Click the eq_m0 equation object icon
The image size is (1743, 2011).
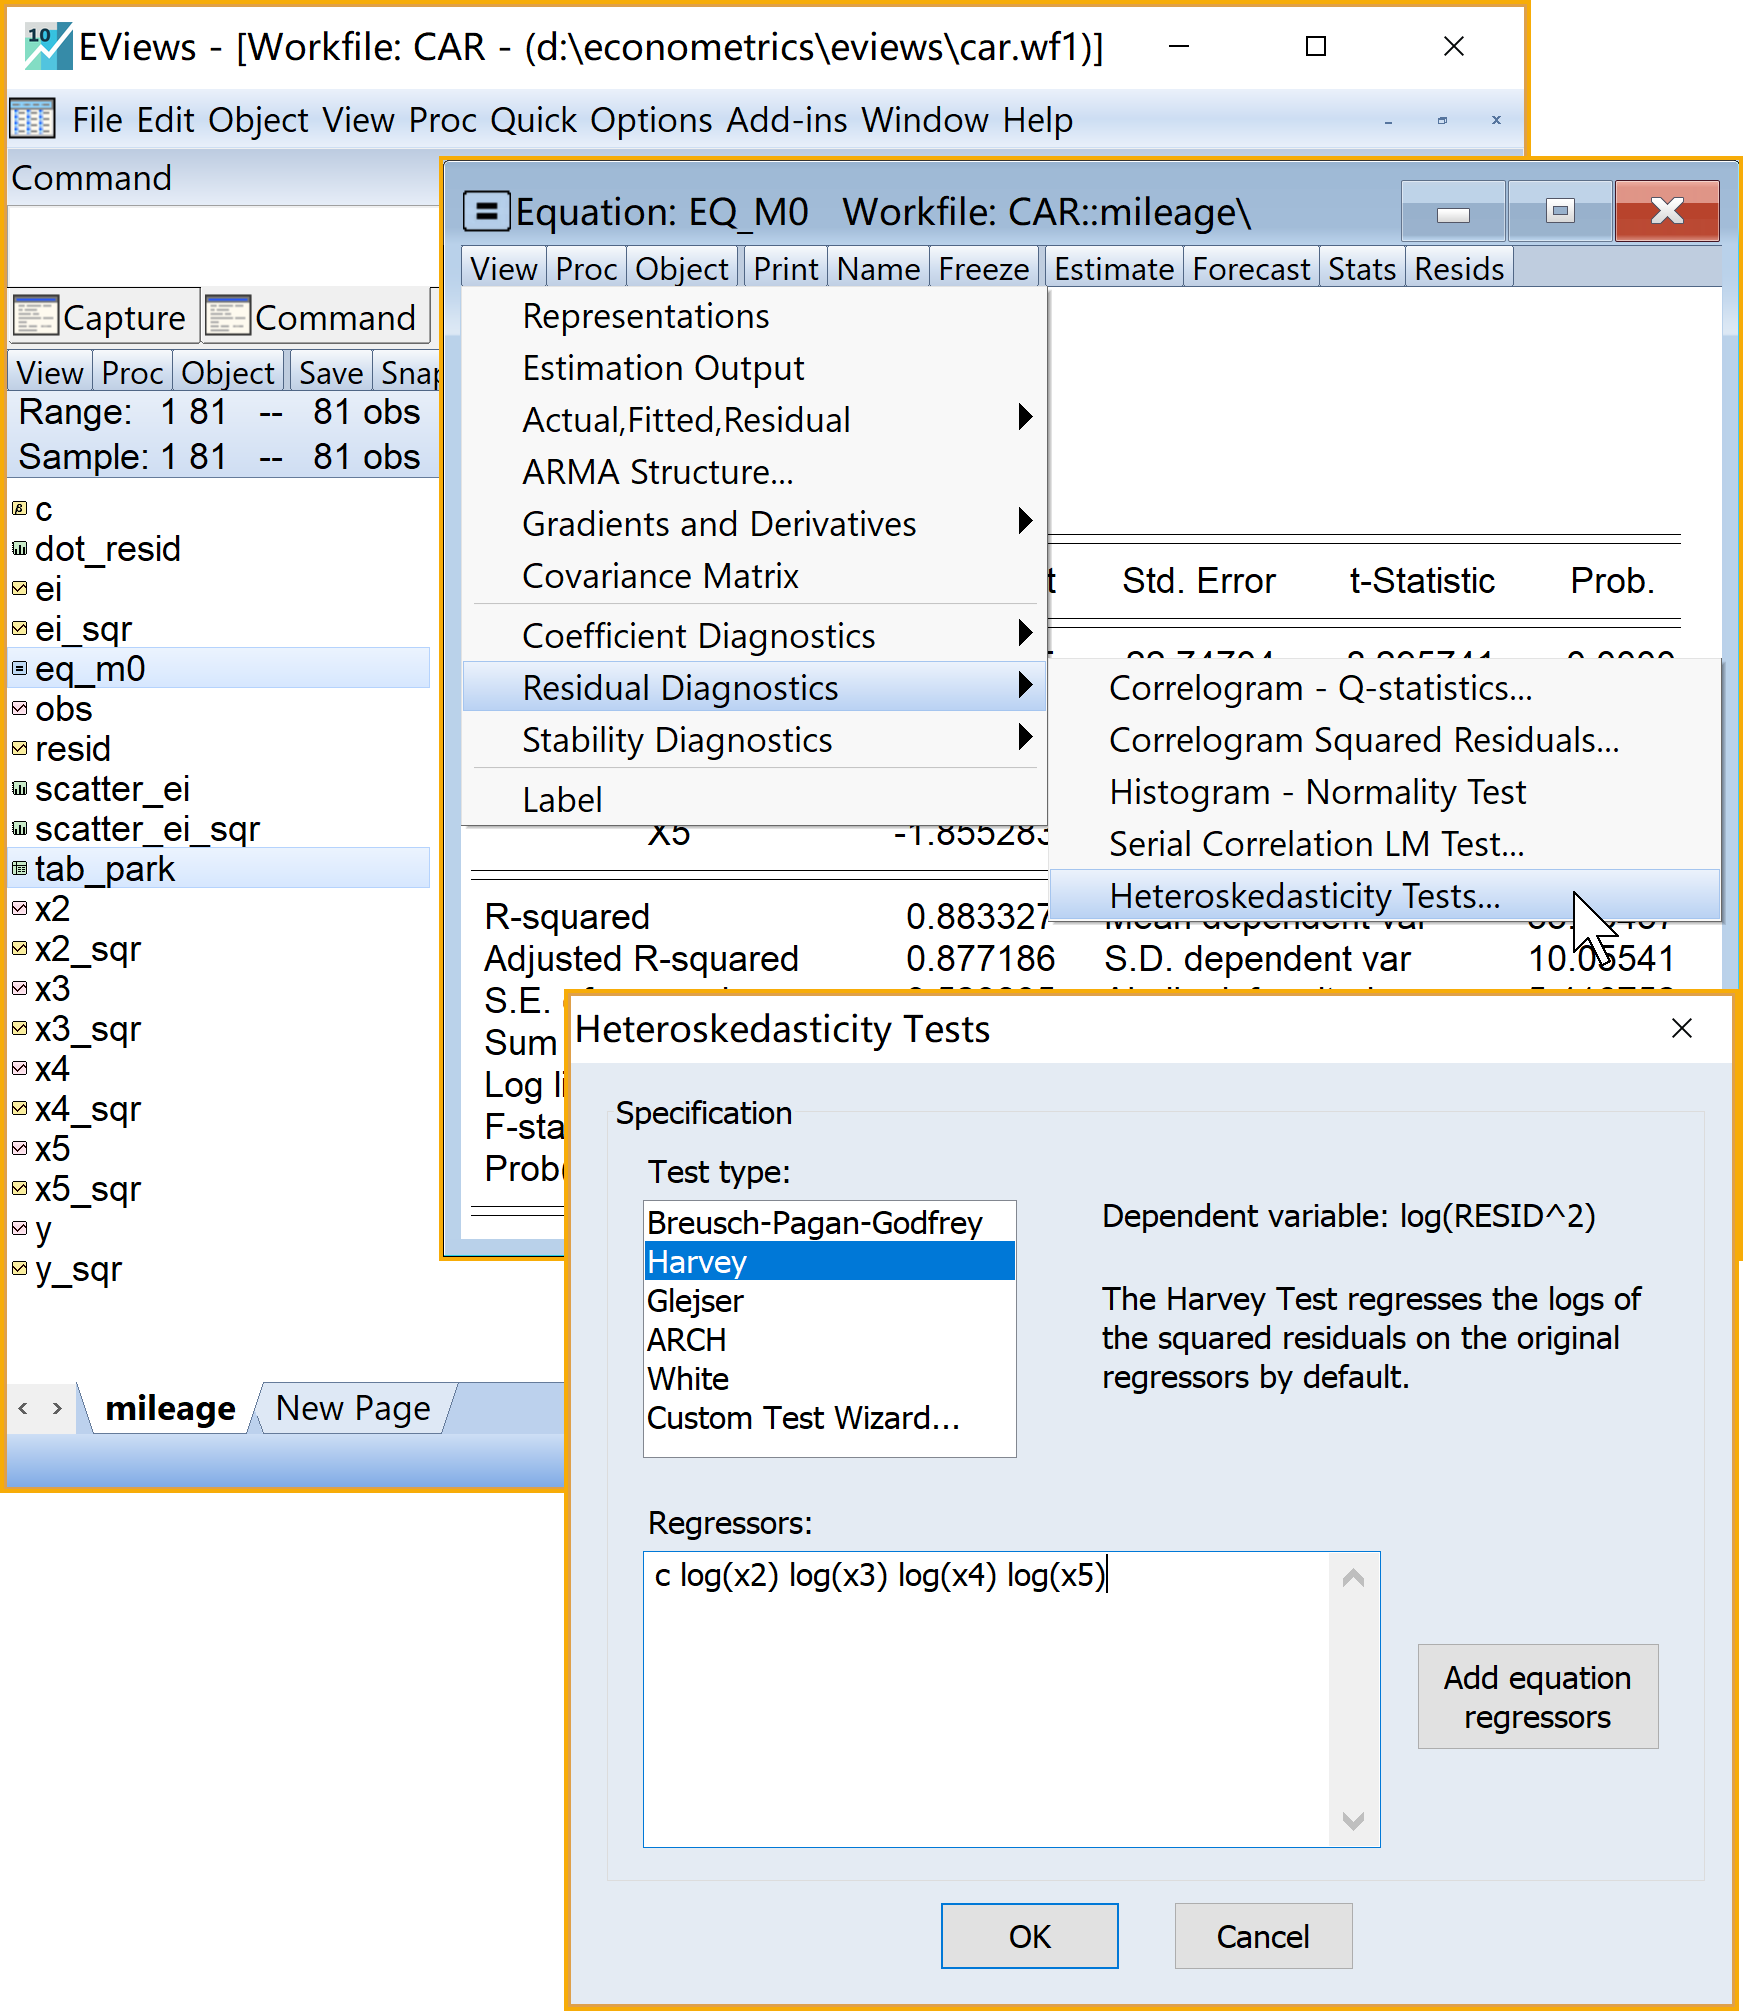pyautogui.click(x=19, y=668)
